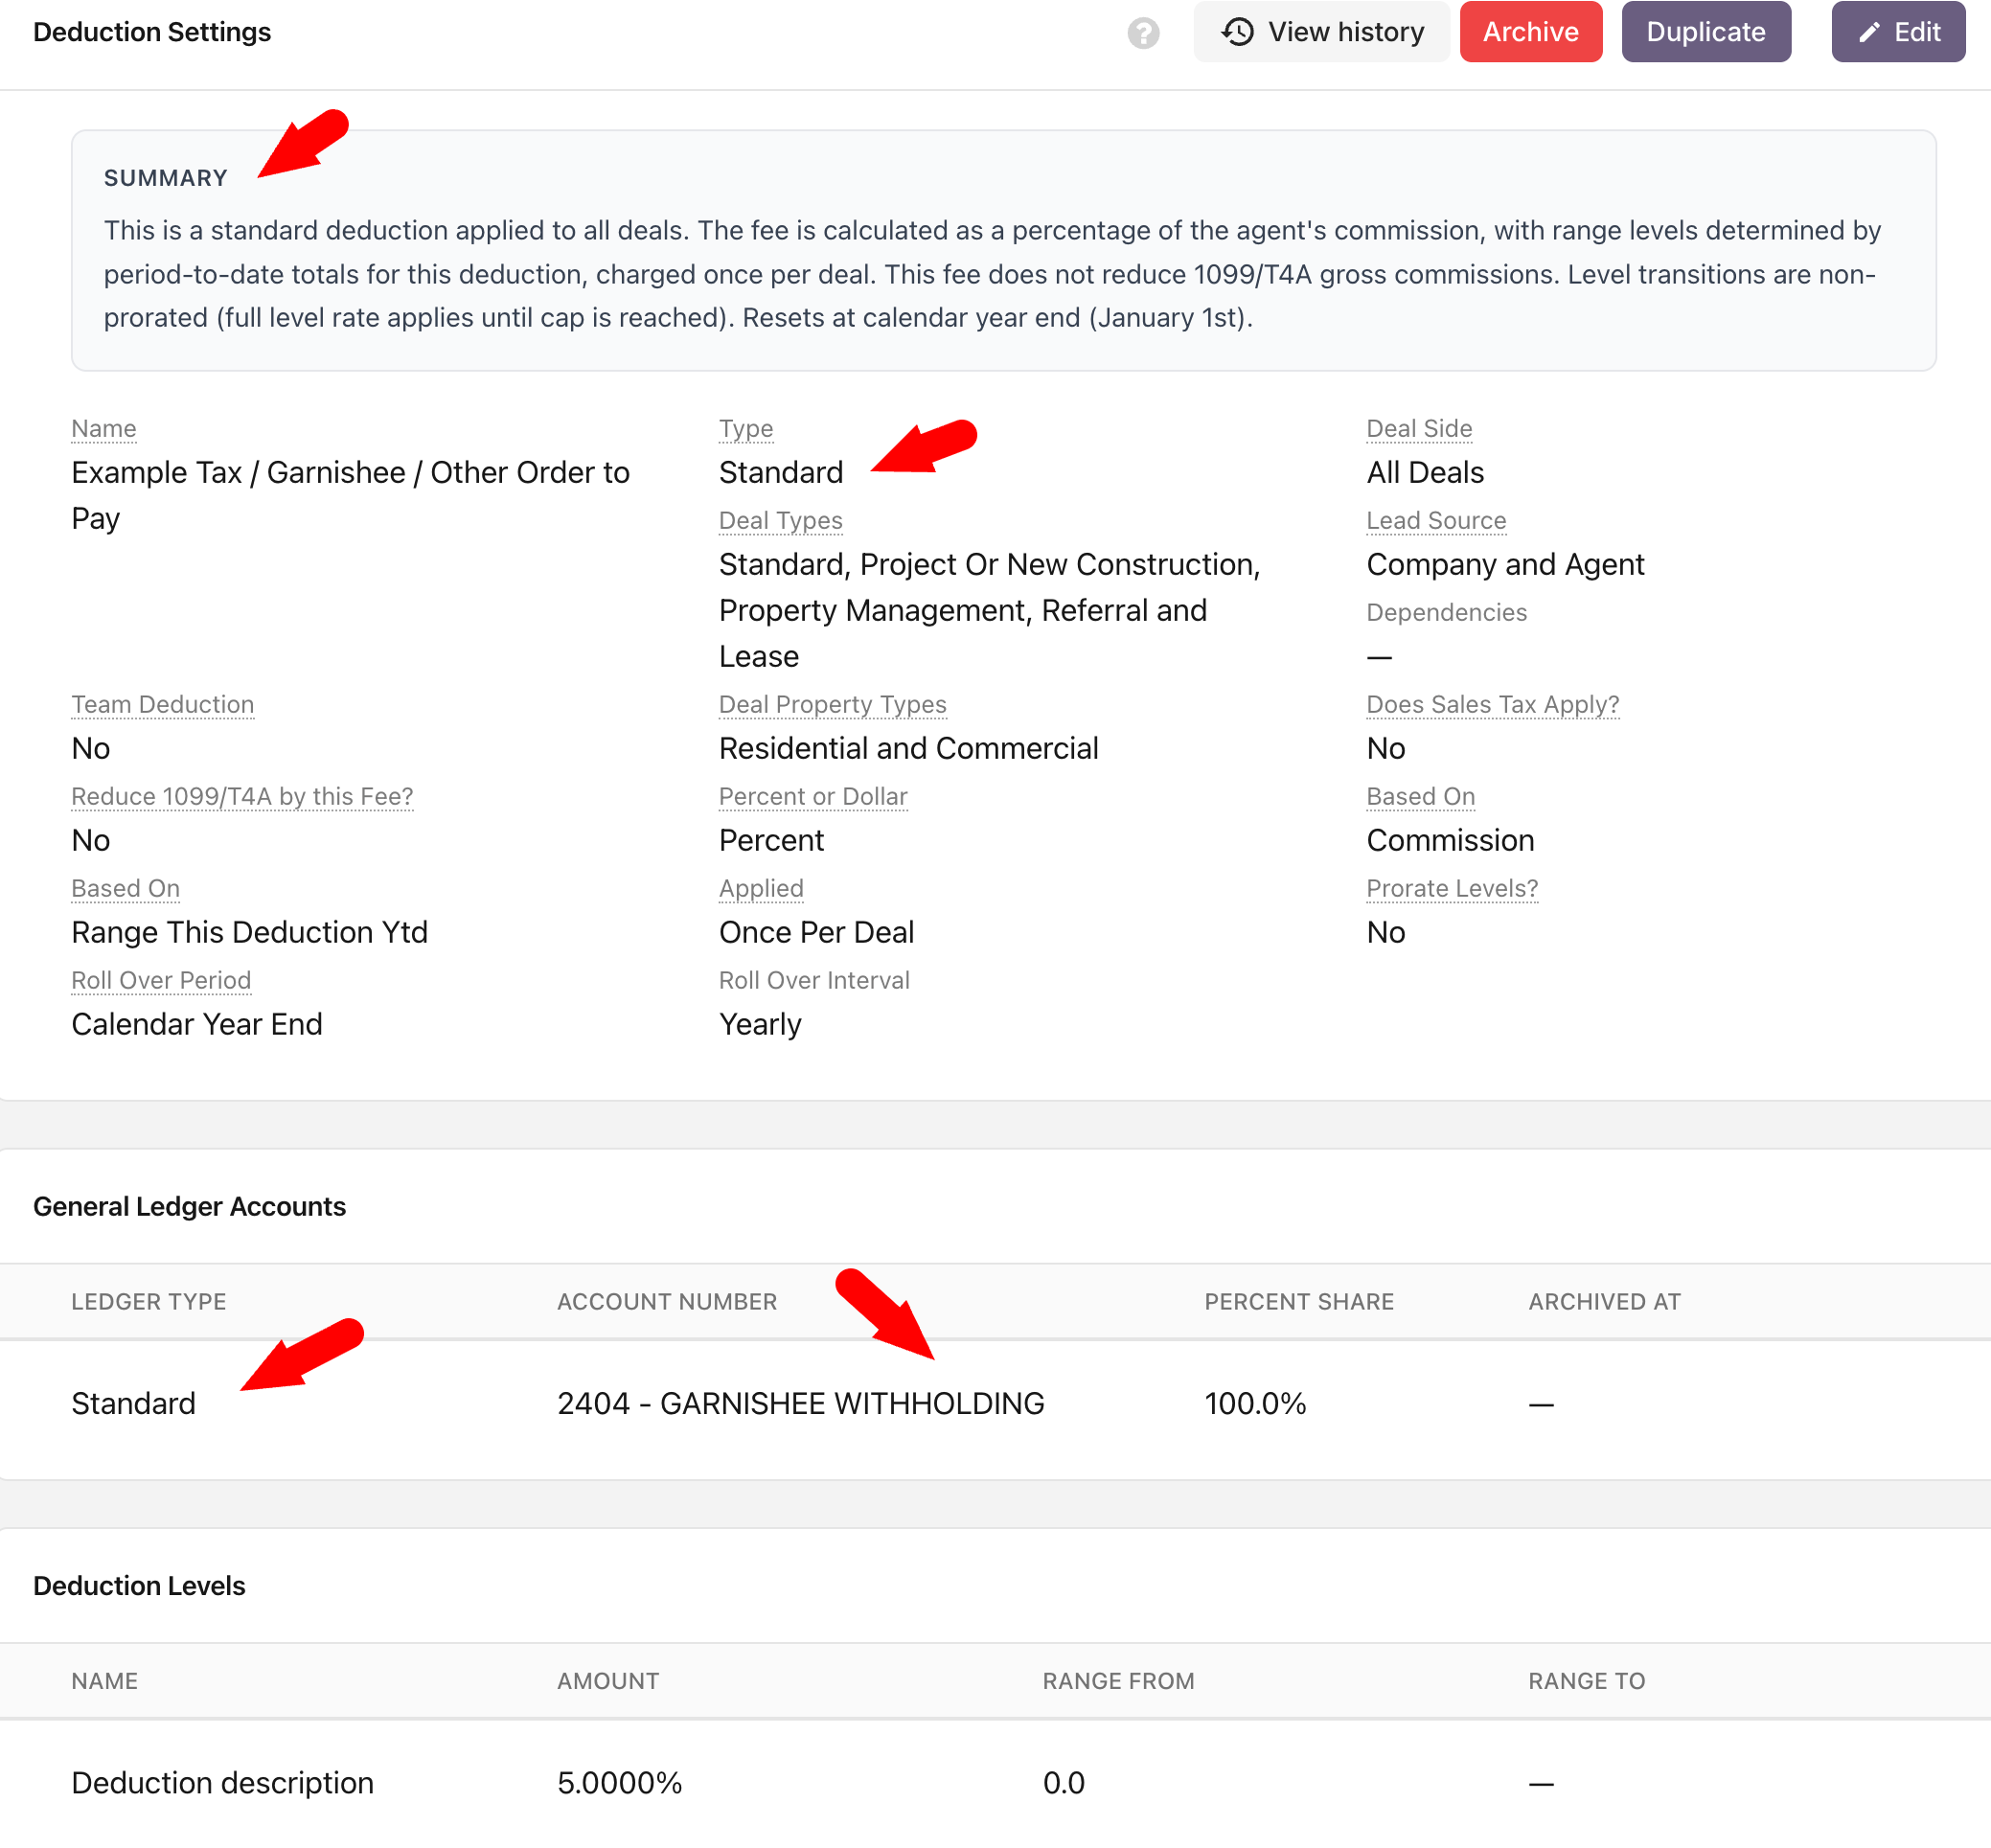
Task: Click the 'Yearly' roll over interval value
Action: [x=760, y=1024]
